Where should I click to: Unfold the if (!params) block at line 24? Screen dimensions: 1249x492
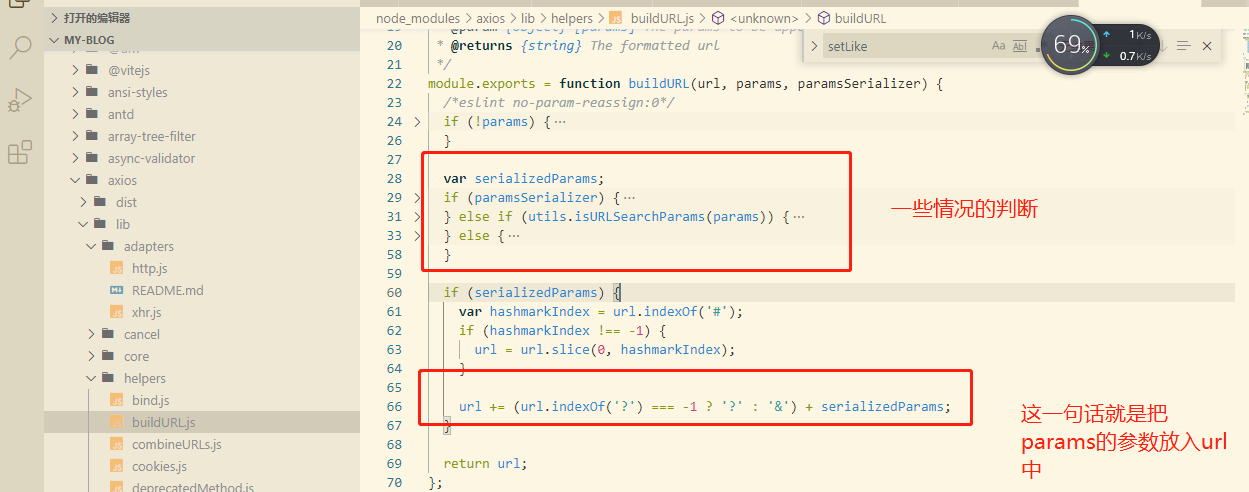(418, 122)
